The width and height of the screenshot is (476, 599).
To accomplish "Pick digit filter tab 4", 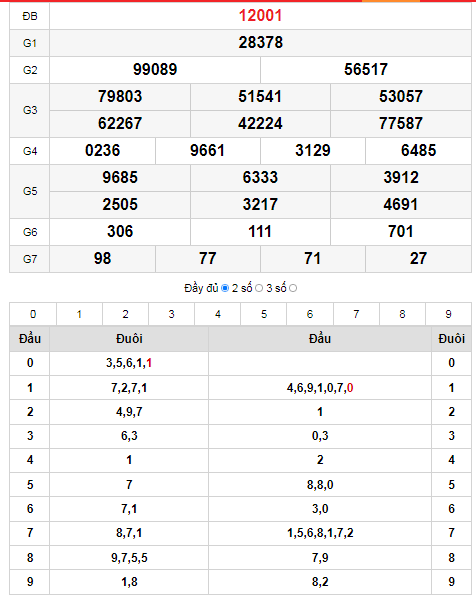I will [218, 314].
